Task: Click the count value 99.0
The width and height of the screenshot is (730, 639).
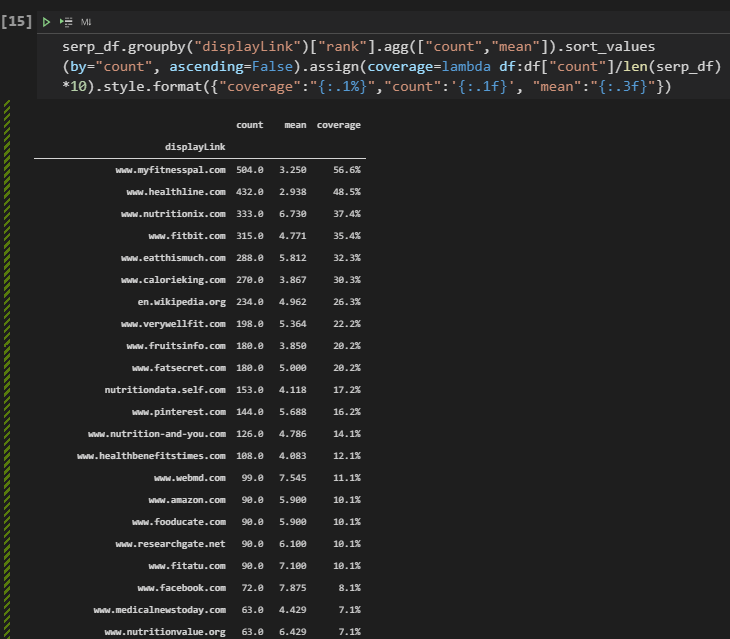Action: click(x=252, y=478)
